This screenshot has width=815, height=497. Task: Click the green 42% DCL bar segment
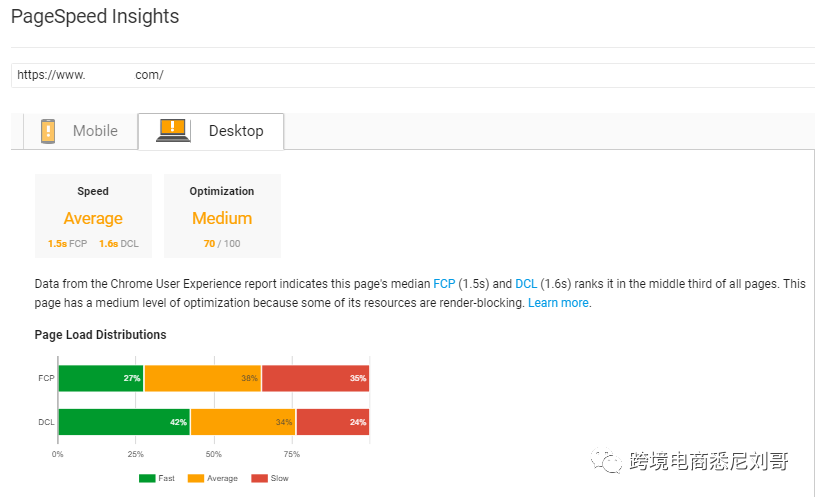[124, 422]
